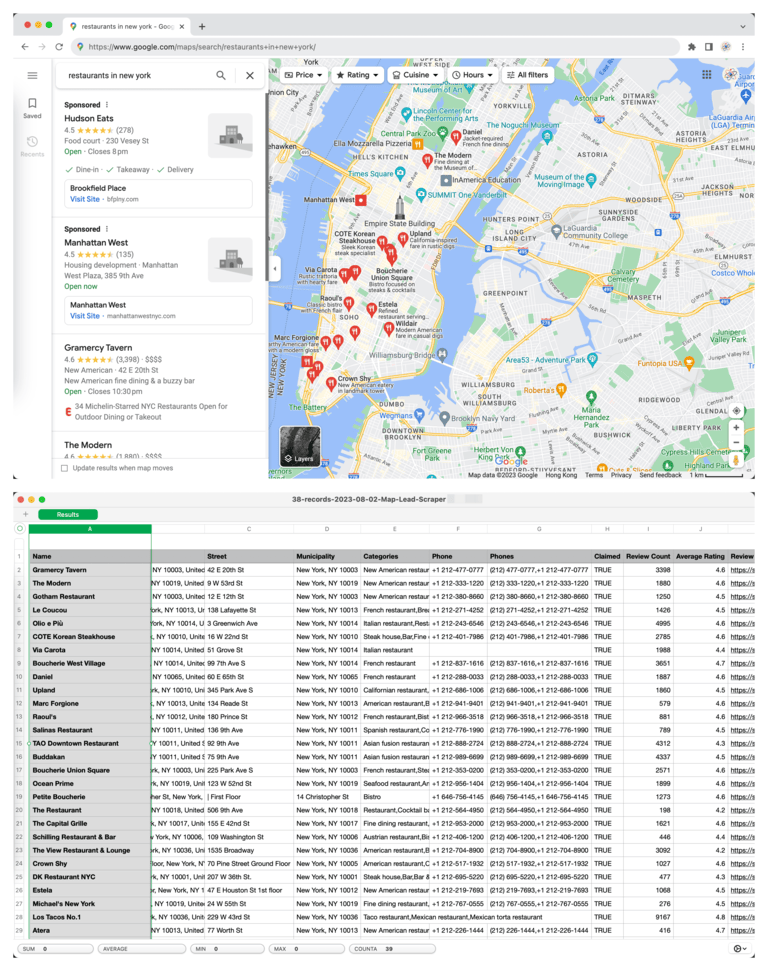768x971 pixels.
Task: Click the restaurants in new york search field
Action: 136,76
